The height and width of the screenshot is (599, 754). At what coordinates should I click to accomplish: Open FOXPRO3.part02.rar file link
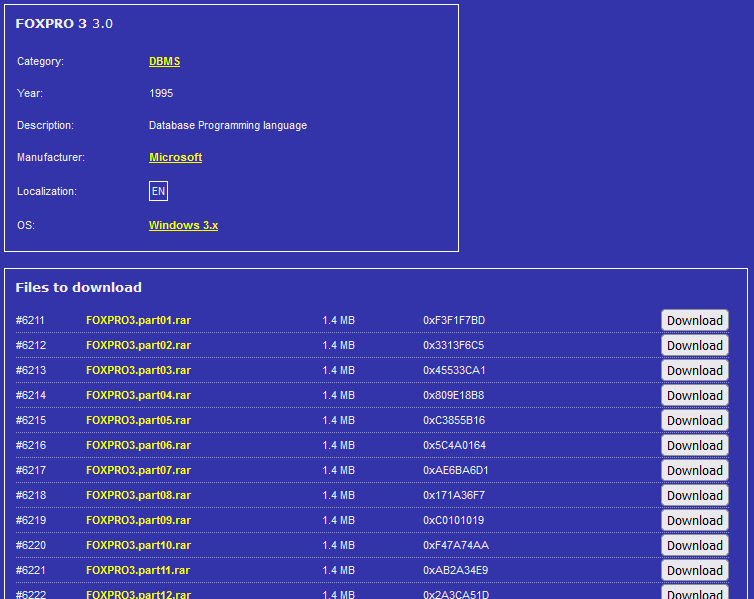tap(138, 345)
